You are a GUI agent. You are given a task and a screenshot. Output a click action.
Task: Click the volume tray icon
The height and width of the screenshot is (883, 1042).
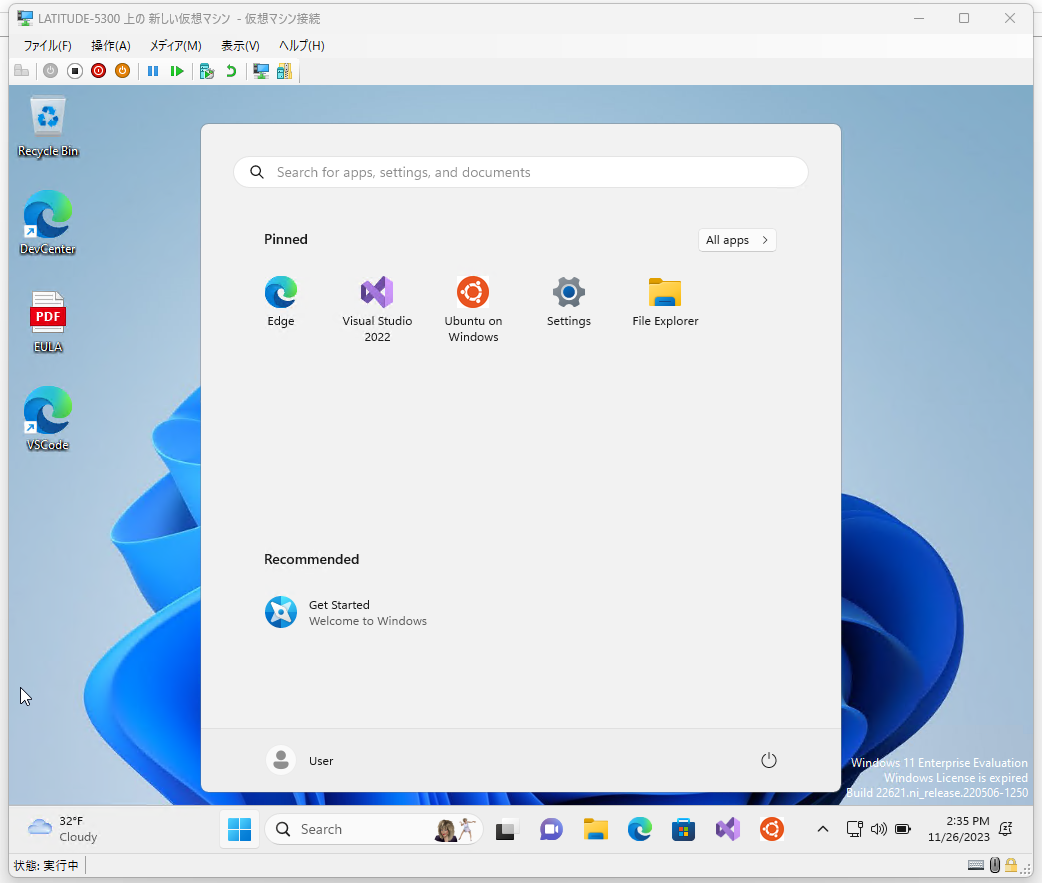coord(879,829)
